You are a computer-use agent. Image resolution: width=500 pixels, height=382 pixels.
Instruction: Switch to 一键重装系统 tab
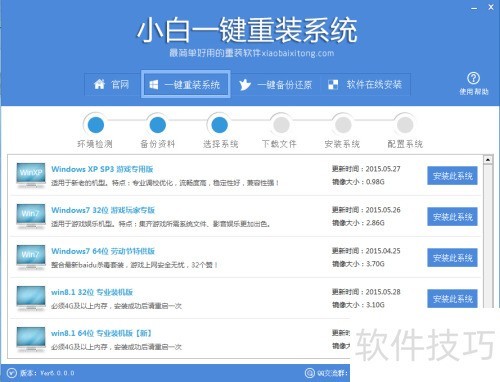186,84
